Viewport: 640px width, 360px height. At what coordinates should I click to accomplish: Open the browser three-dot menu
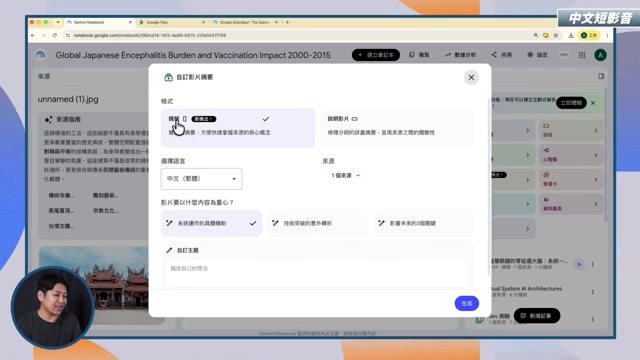point(607,36)
